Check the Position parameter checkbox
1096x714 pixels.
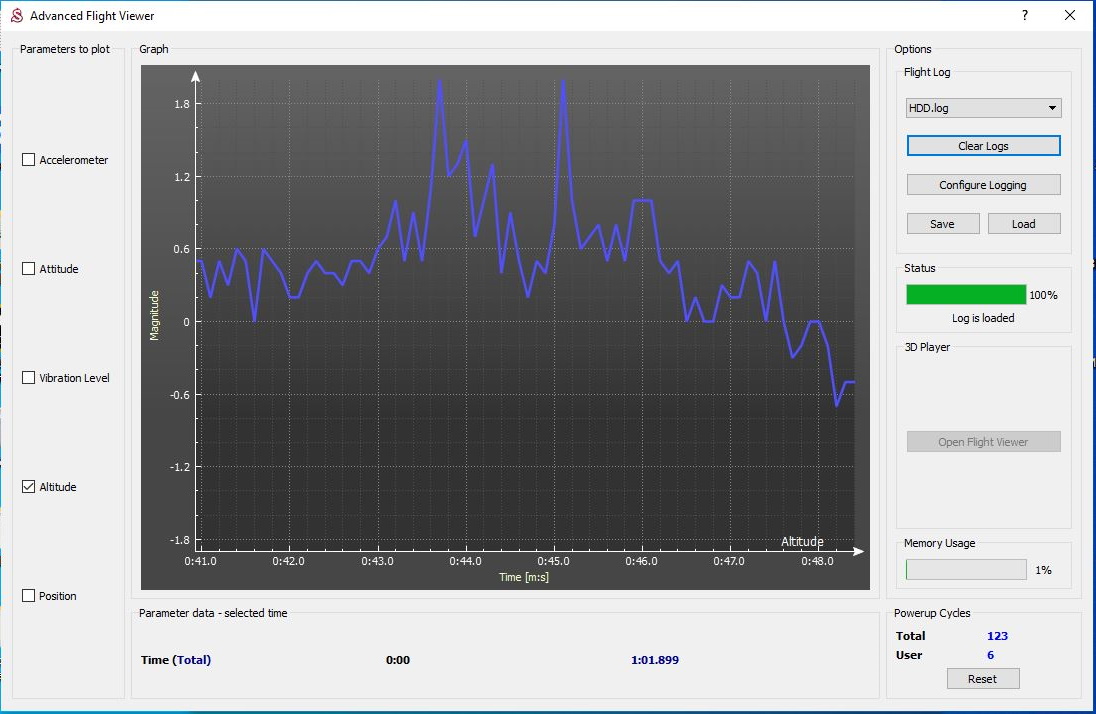point(29,596)
